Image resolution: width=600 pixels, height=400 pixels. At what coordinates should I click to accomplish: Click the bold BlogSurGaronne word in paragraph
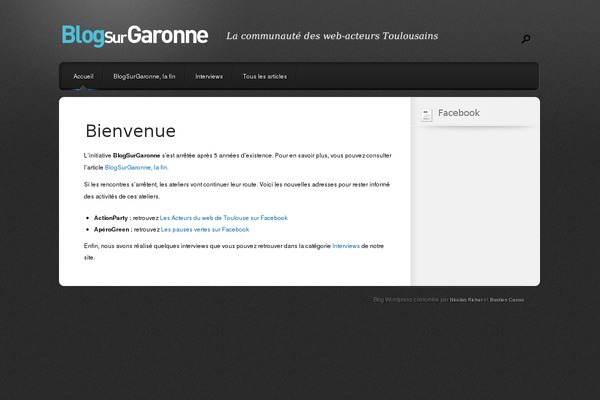[x=137, y=156]
